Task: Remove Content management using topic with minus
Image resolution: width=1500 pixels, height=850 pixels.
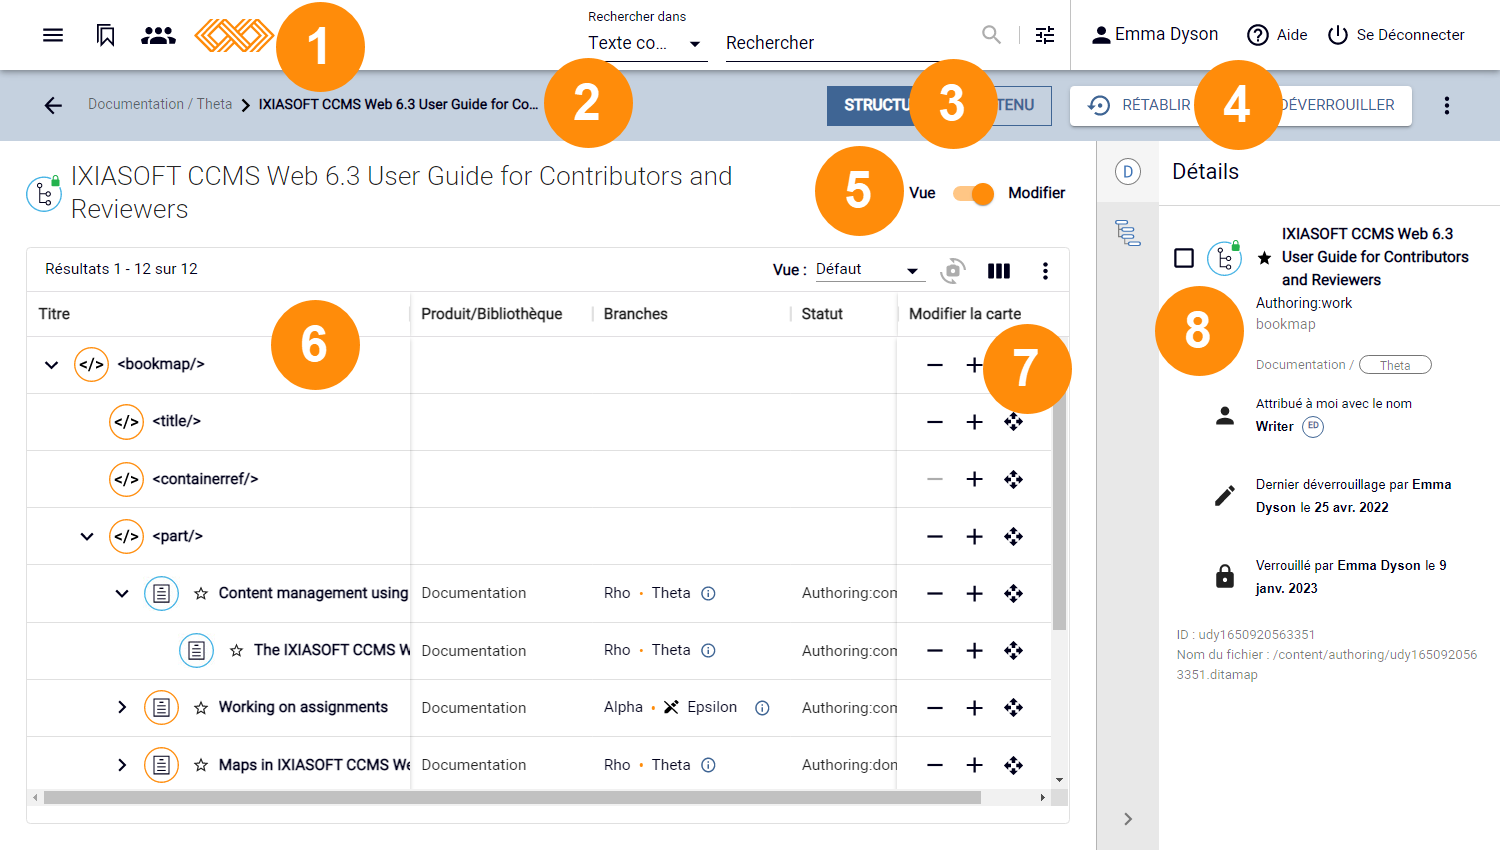Action: coord(935,594)
